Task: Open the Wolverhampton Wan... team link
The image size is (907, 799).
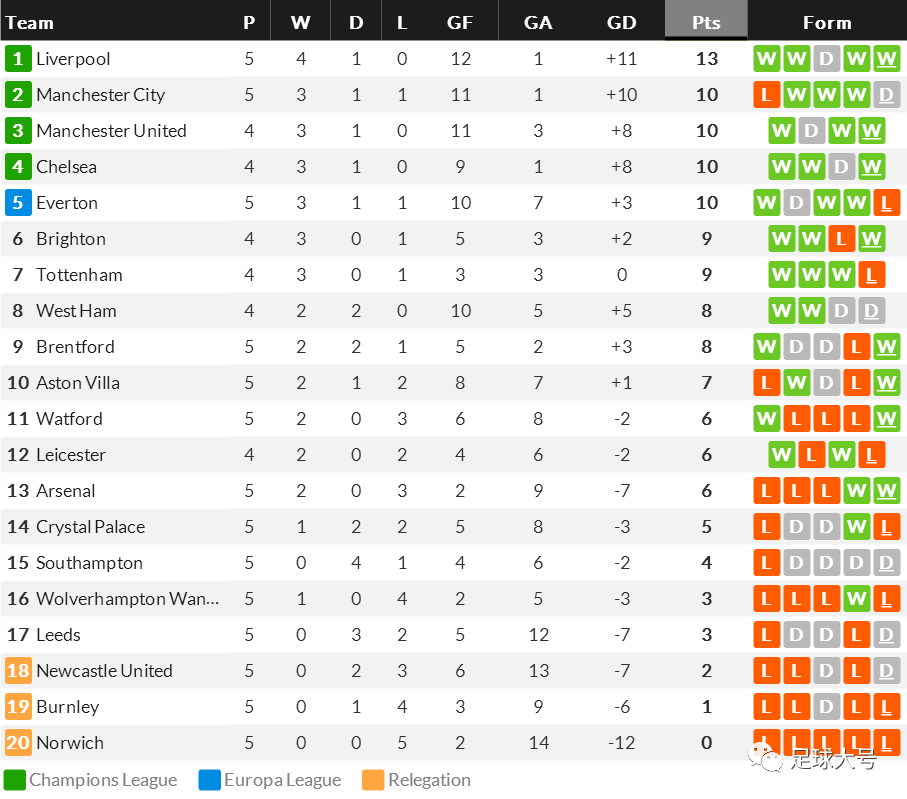Action: 127,599
